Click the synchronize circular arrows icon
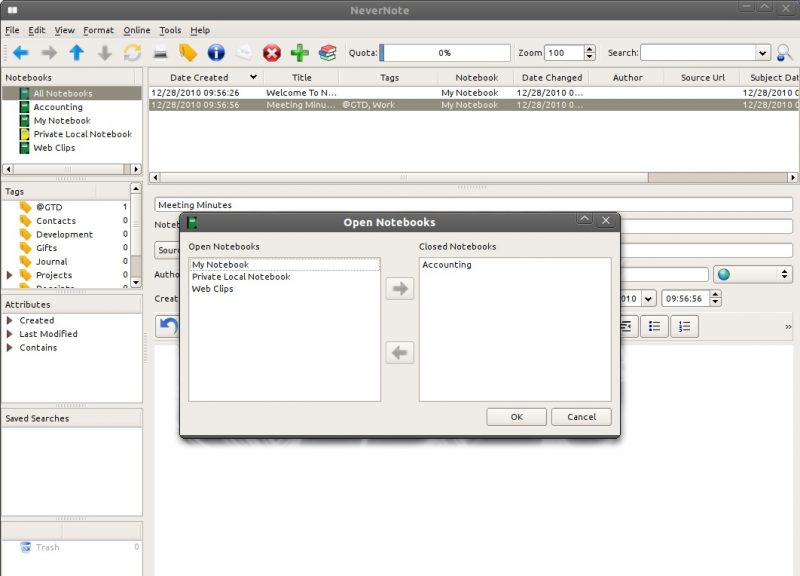800x576 pixels. click(x=132, y=53)
